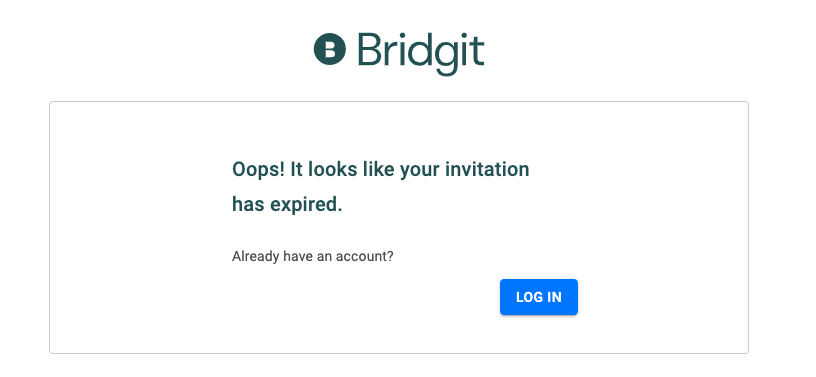This screenshot has width=816, height=377.
Task: Click the white letter B inside the logo
Action: 330,49
